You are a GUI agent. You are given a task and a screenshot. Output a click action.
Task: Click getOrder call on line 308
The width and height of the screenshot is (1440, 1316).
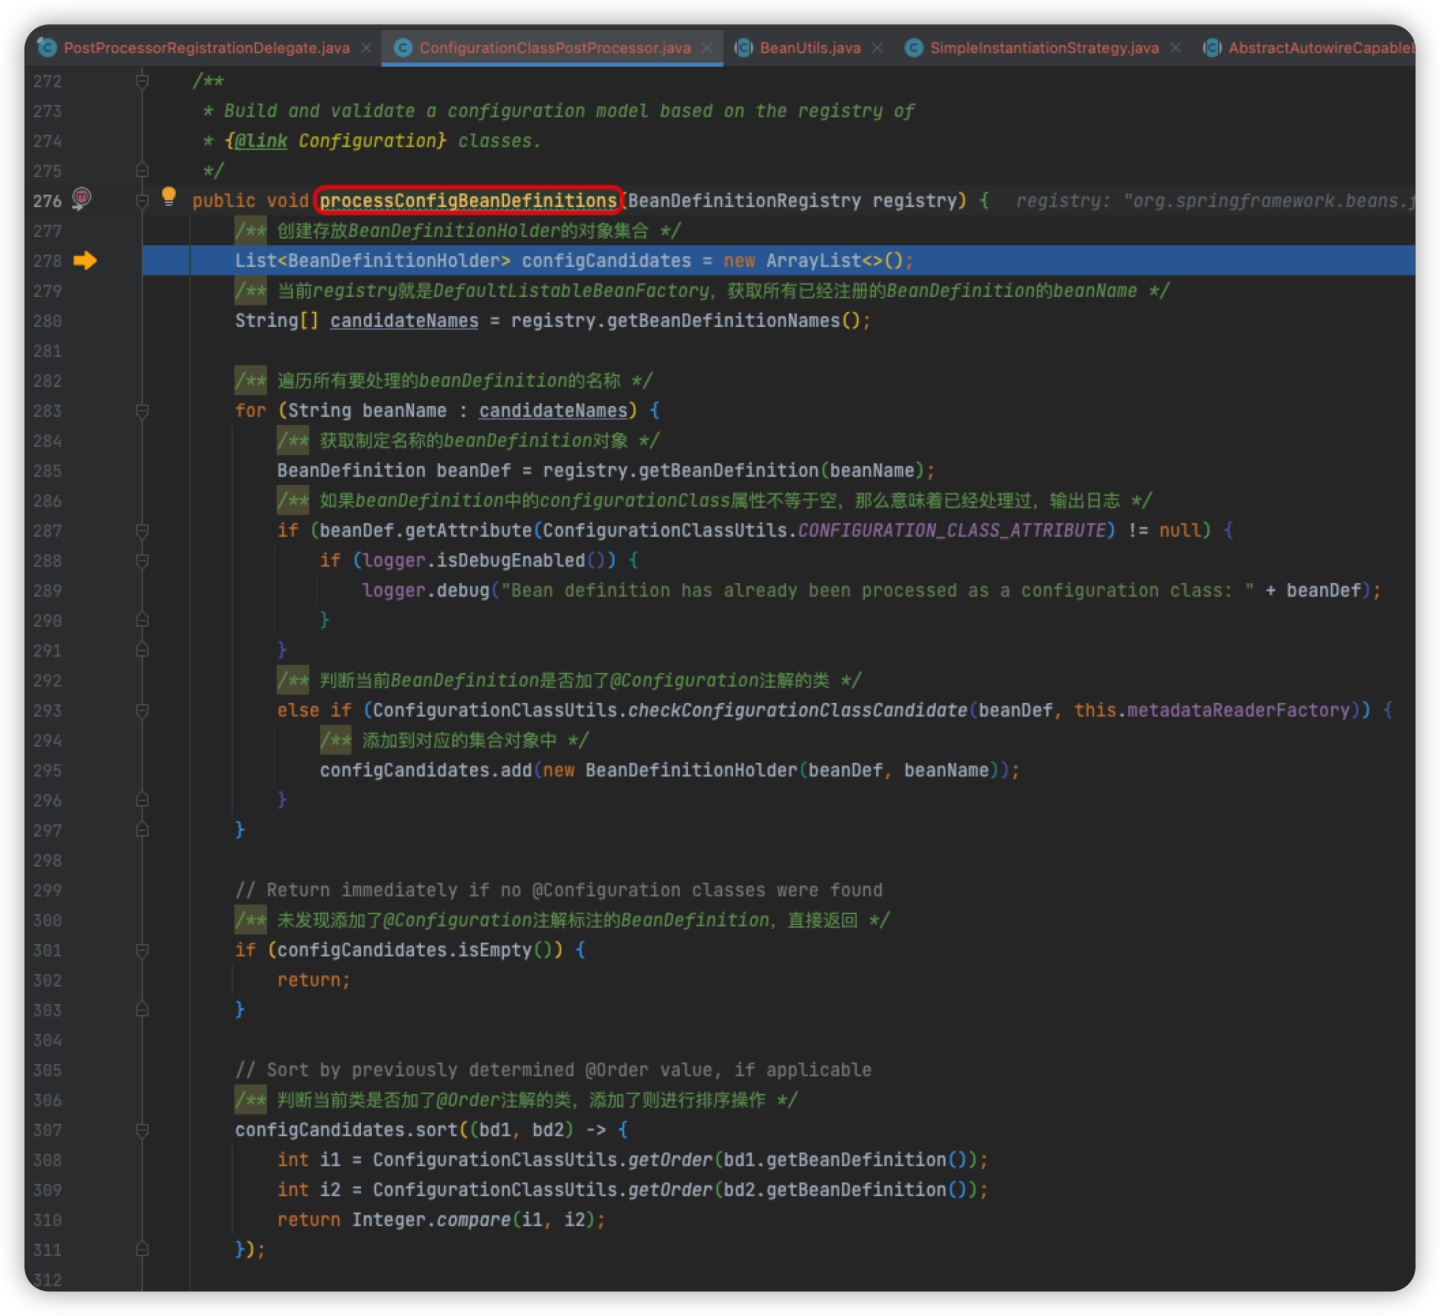[670, 1160]
